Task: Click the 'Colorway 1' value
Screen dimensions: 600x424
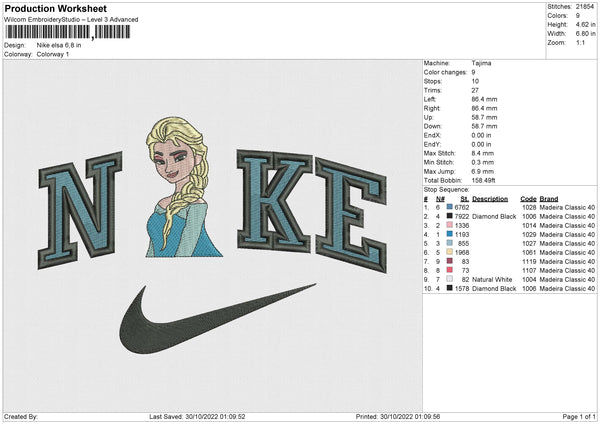Action: [x=53, y=54]
